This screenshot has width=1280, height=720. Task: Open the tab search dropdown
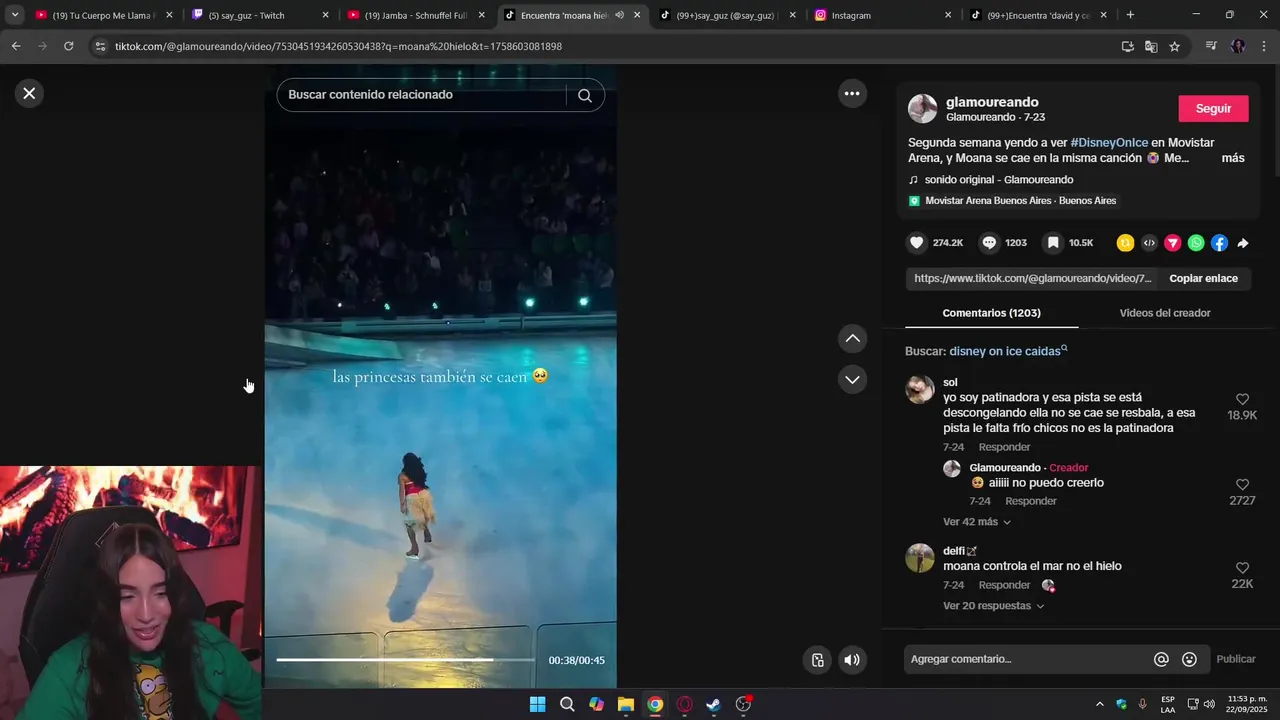[15, 15]
